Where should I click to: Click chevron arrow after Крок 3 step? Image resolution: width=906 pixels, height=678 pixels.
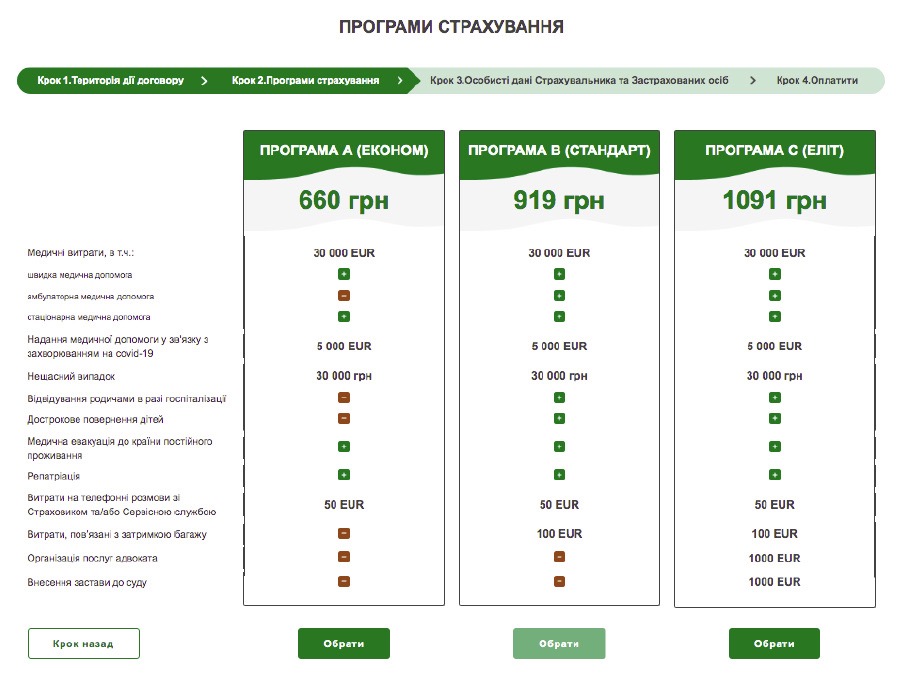click(x=752, y=81)
